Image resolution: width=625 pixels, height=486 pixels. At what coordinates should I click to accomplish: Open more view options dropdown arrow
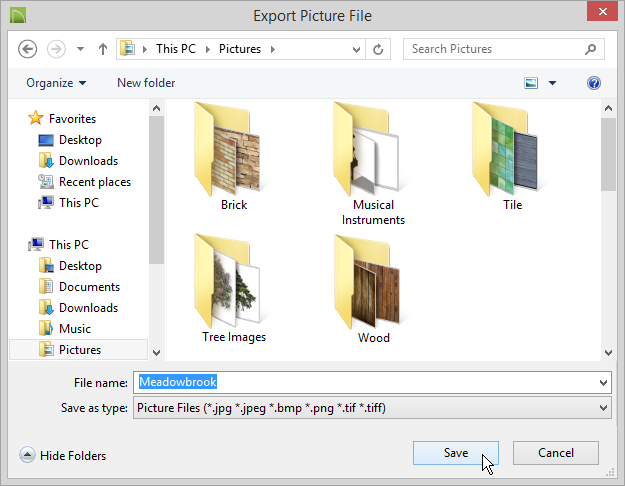552,83
